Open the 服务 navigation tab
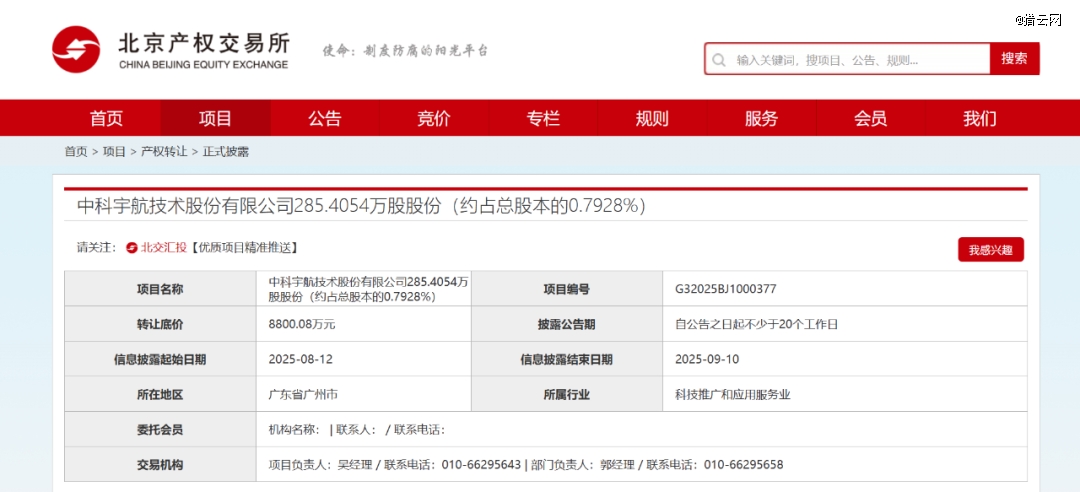 pos(761,119)
